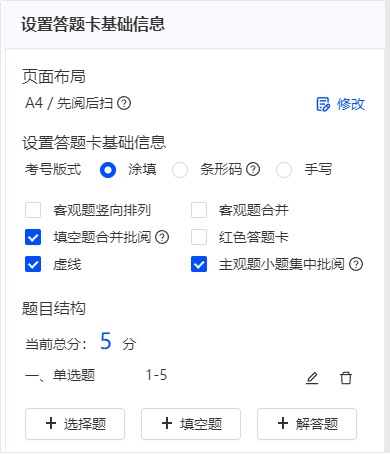
Task: Uncheck 填空题合并批阅 checkbox
Action: tap(33, 237)
